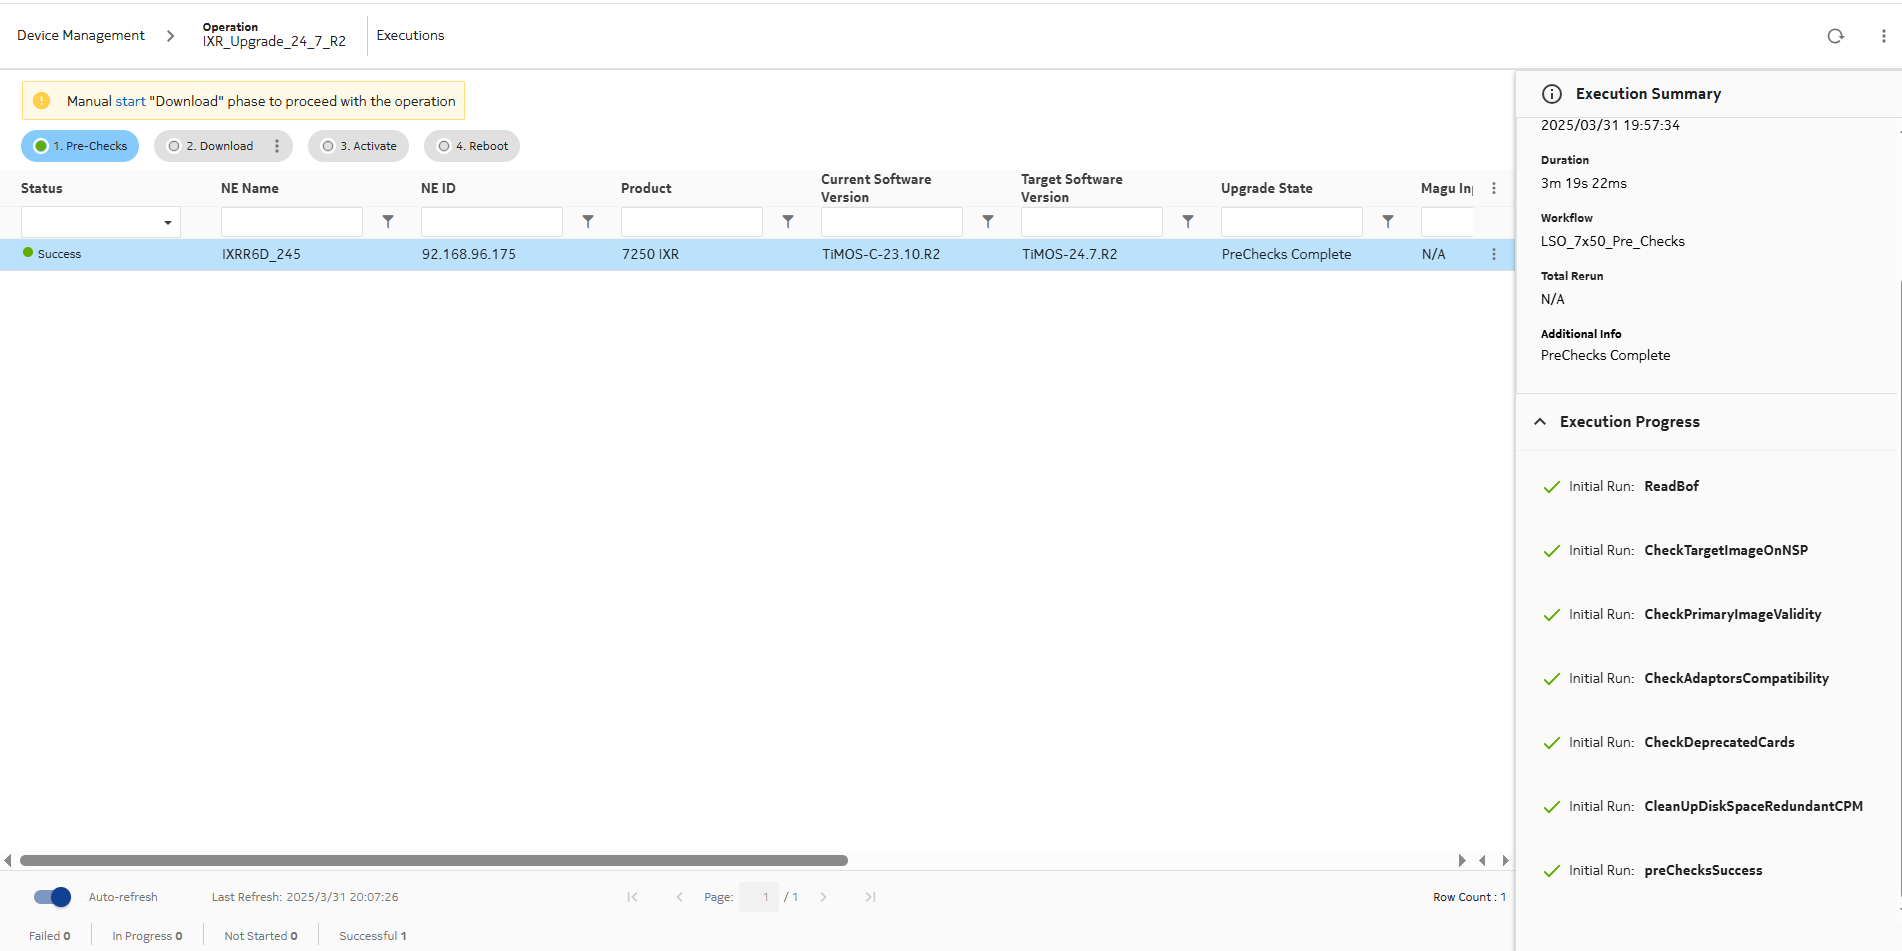Click the refresh icon in the top bar
This screenshot has width=1902, height=951.
(1835, 36)
